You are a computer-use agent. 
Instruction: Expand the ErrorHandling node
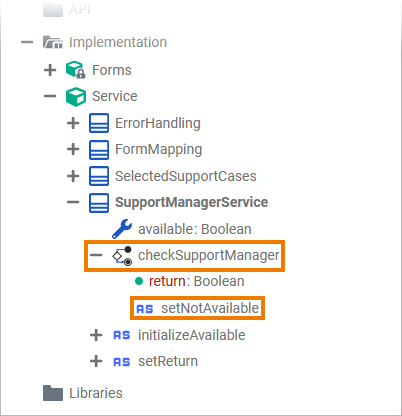73,123
